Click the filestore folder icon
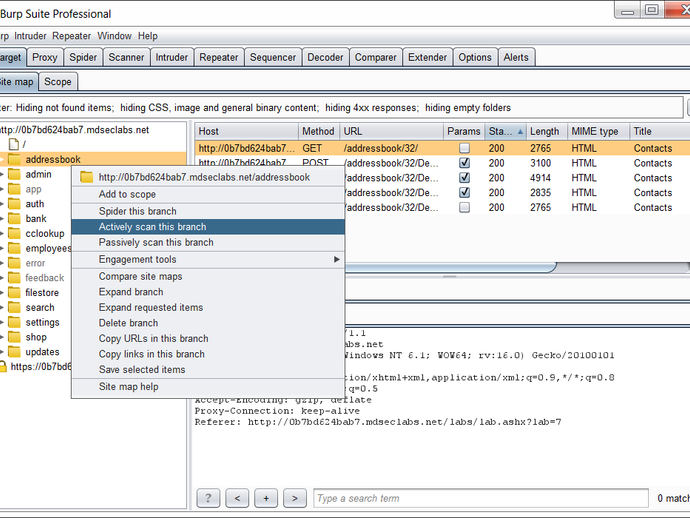Image resolution: width=690 pixels, height=518 pixels. point(14,293)
